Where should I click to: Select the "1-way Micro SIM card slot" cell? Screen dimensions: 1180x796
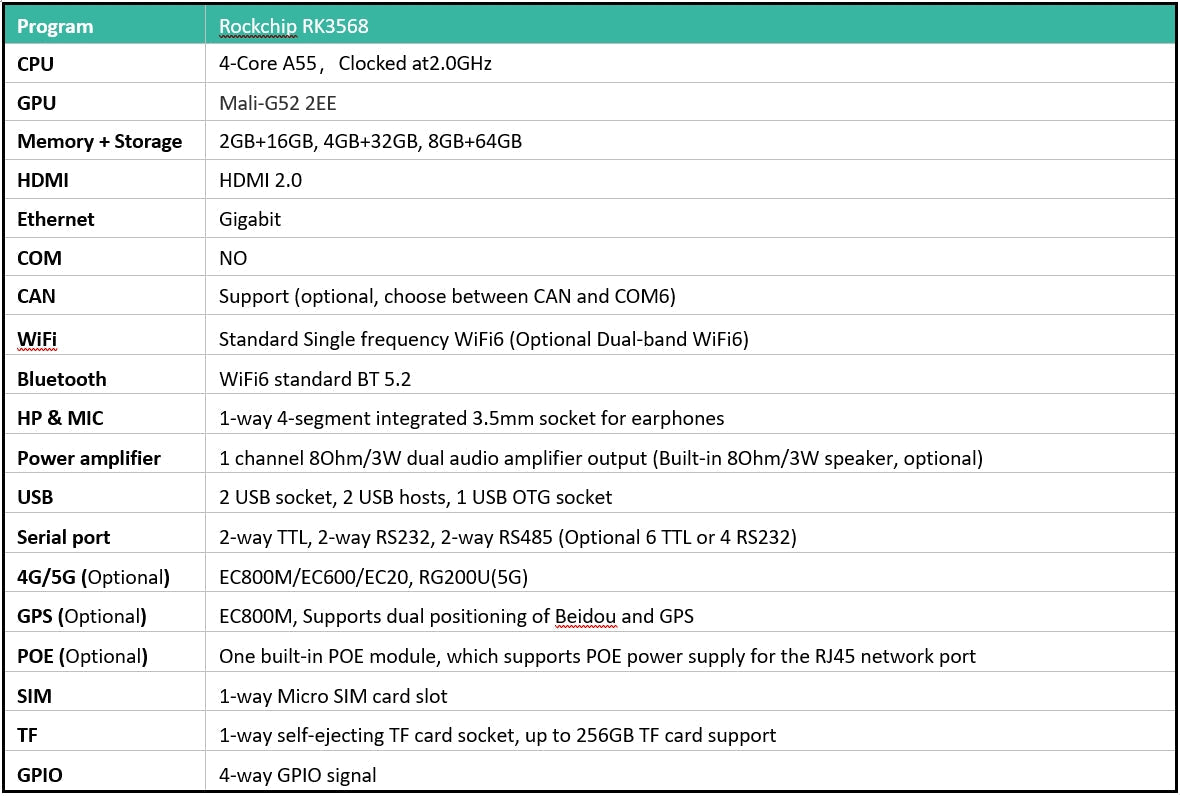click(333, 696)
